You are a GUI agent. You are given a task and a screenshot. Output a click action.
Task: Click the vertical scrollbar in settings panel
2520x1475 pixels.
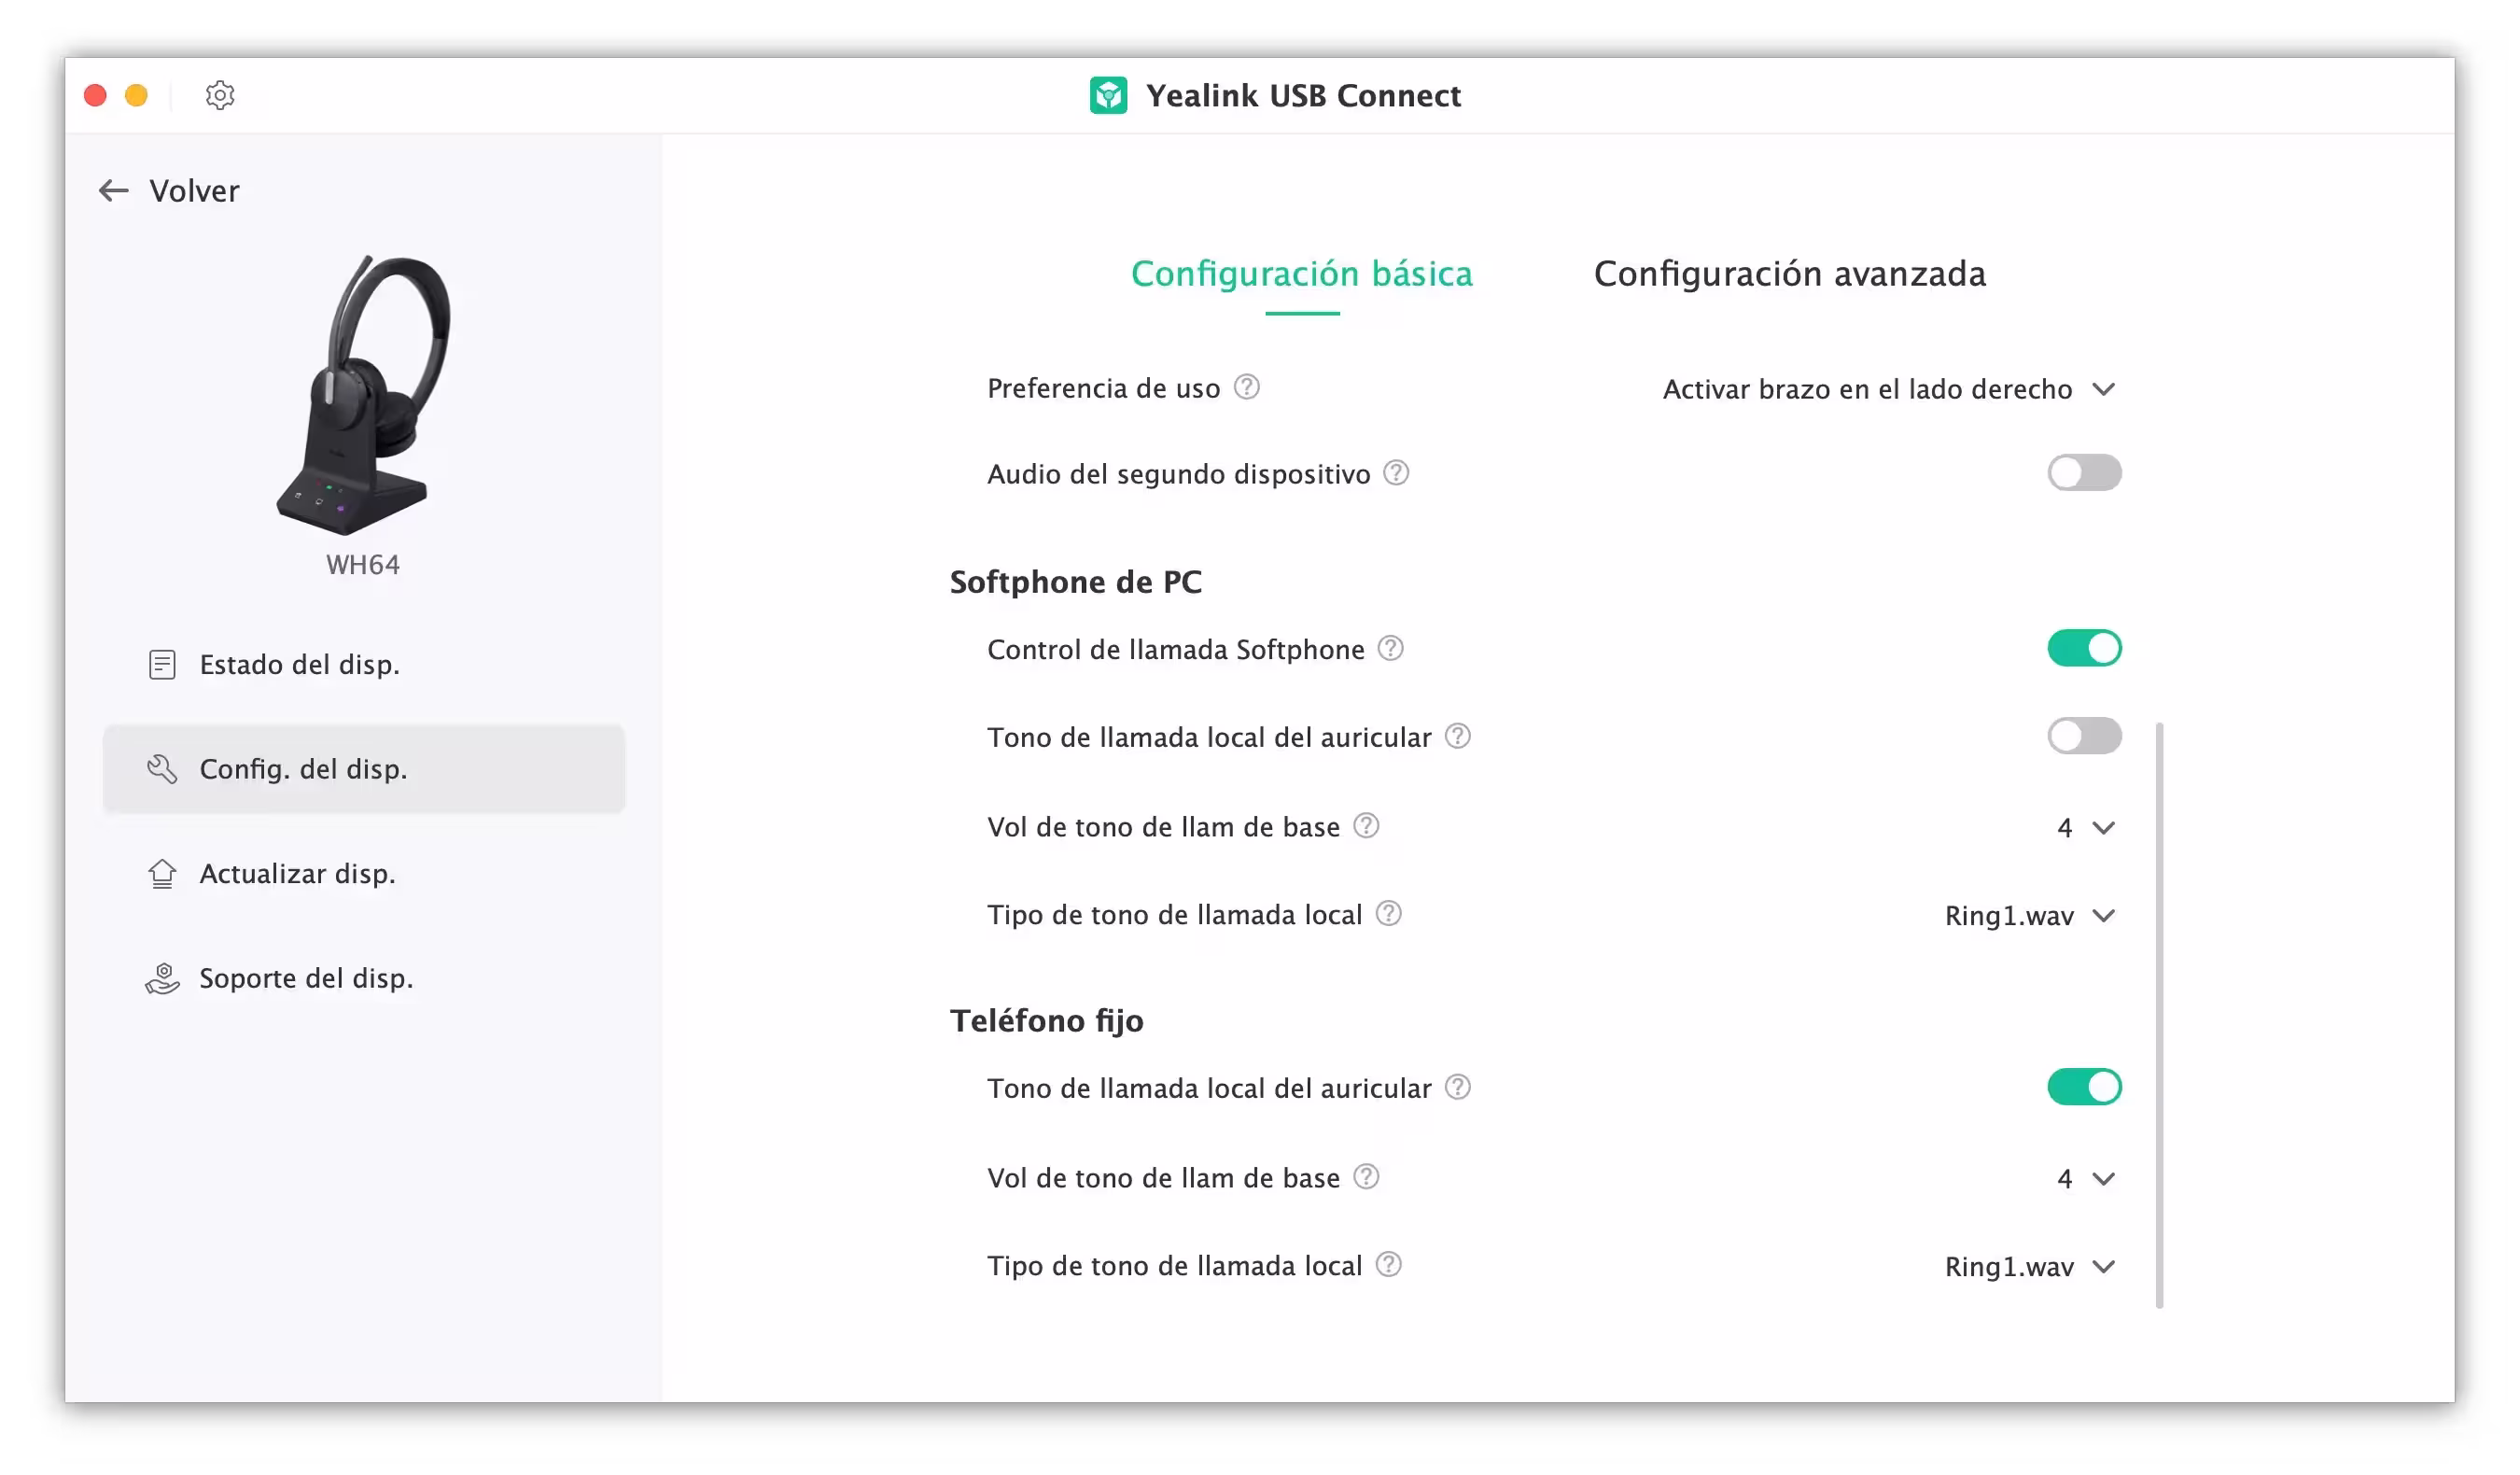2160,1015
